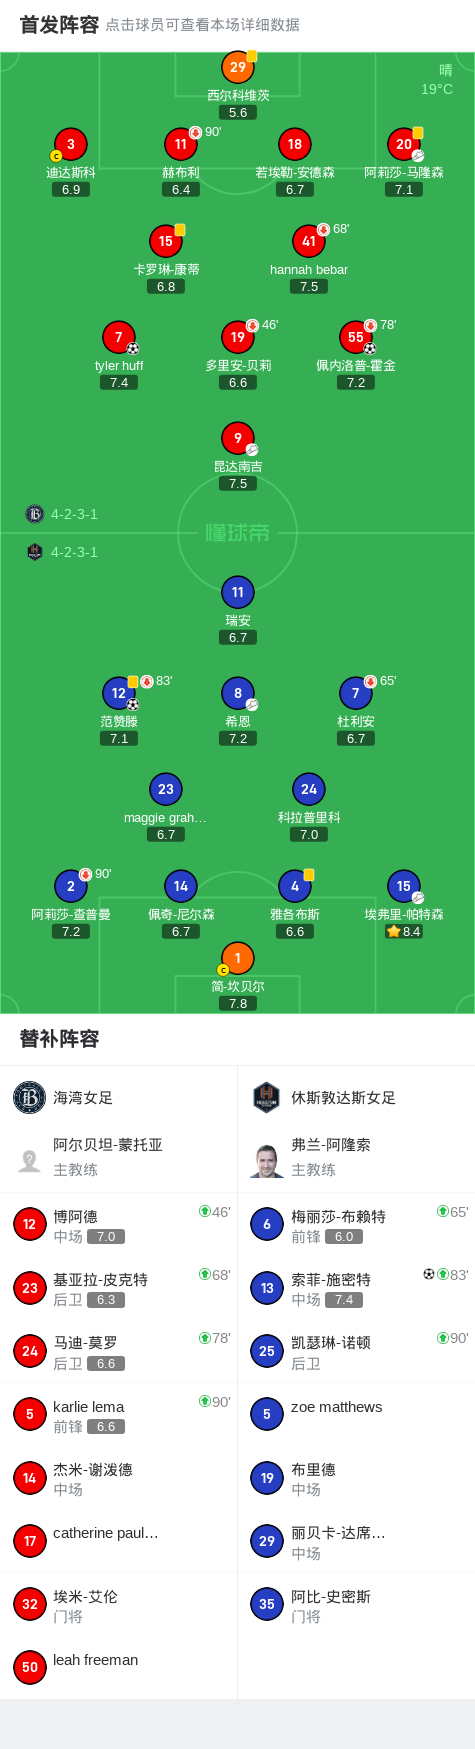The height and width of the screenshot is (1749, 475).
Task: Open substitute 13 索菲-施密特 details
Action: tap(356, 1288)
